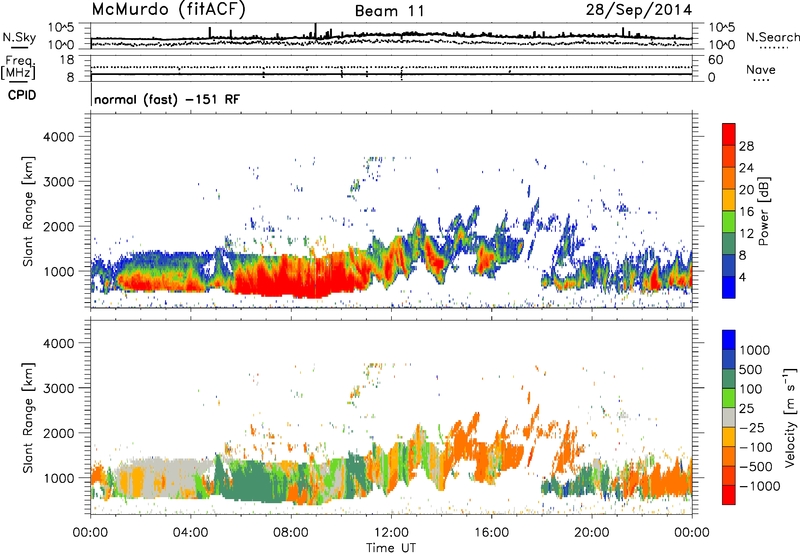
Task: Click the date 28/Sep/2014
Action: tap(639, 10)
